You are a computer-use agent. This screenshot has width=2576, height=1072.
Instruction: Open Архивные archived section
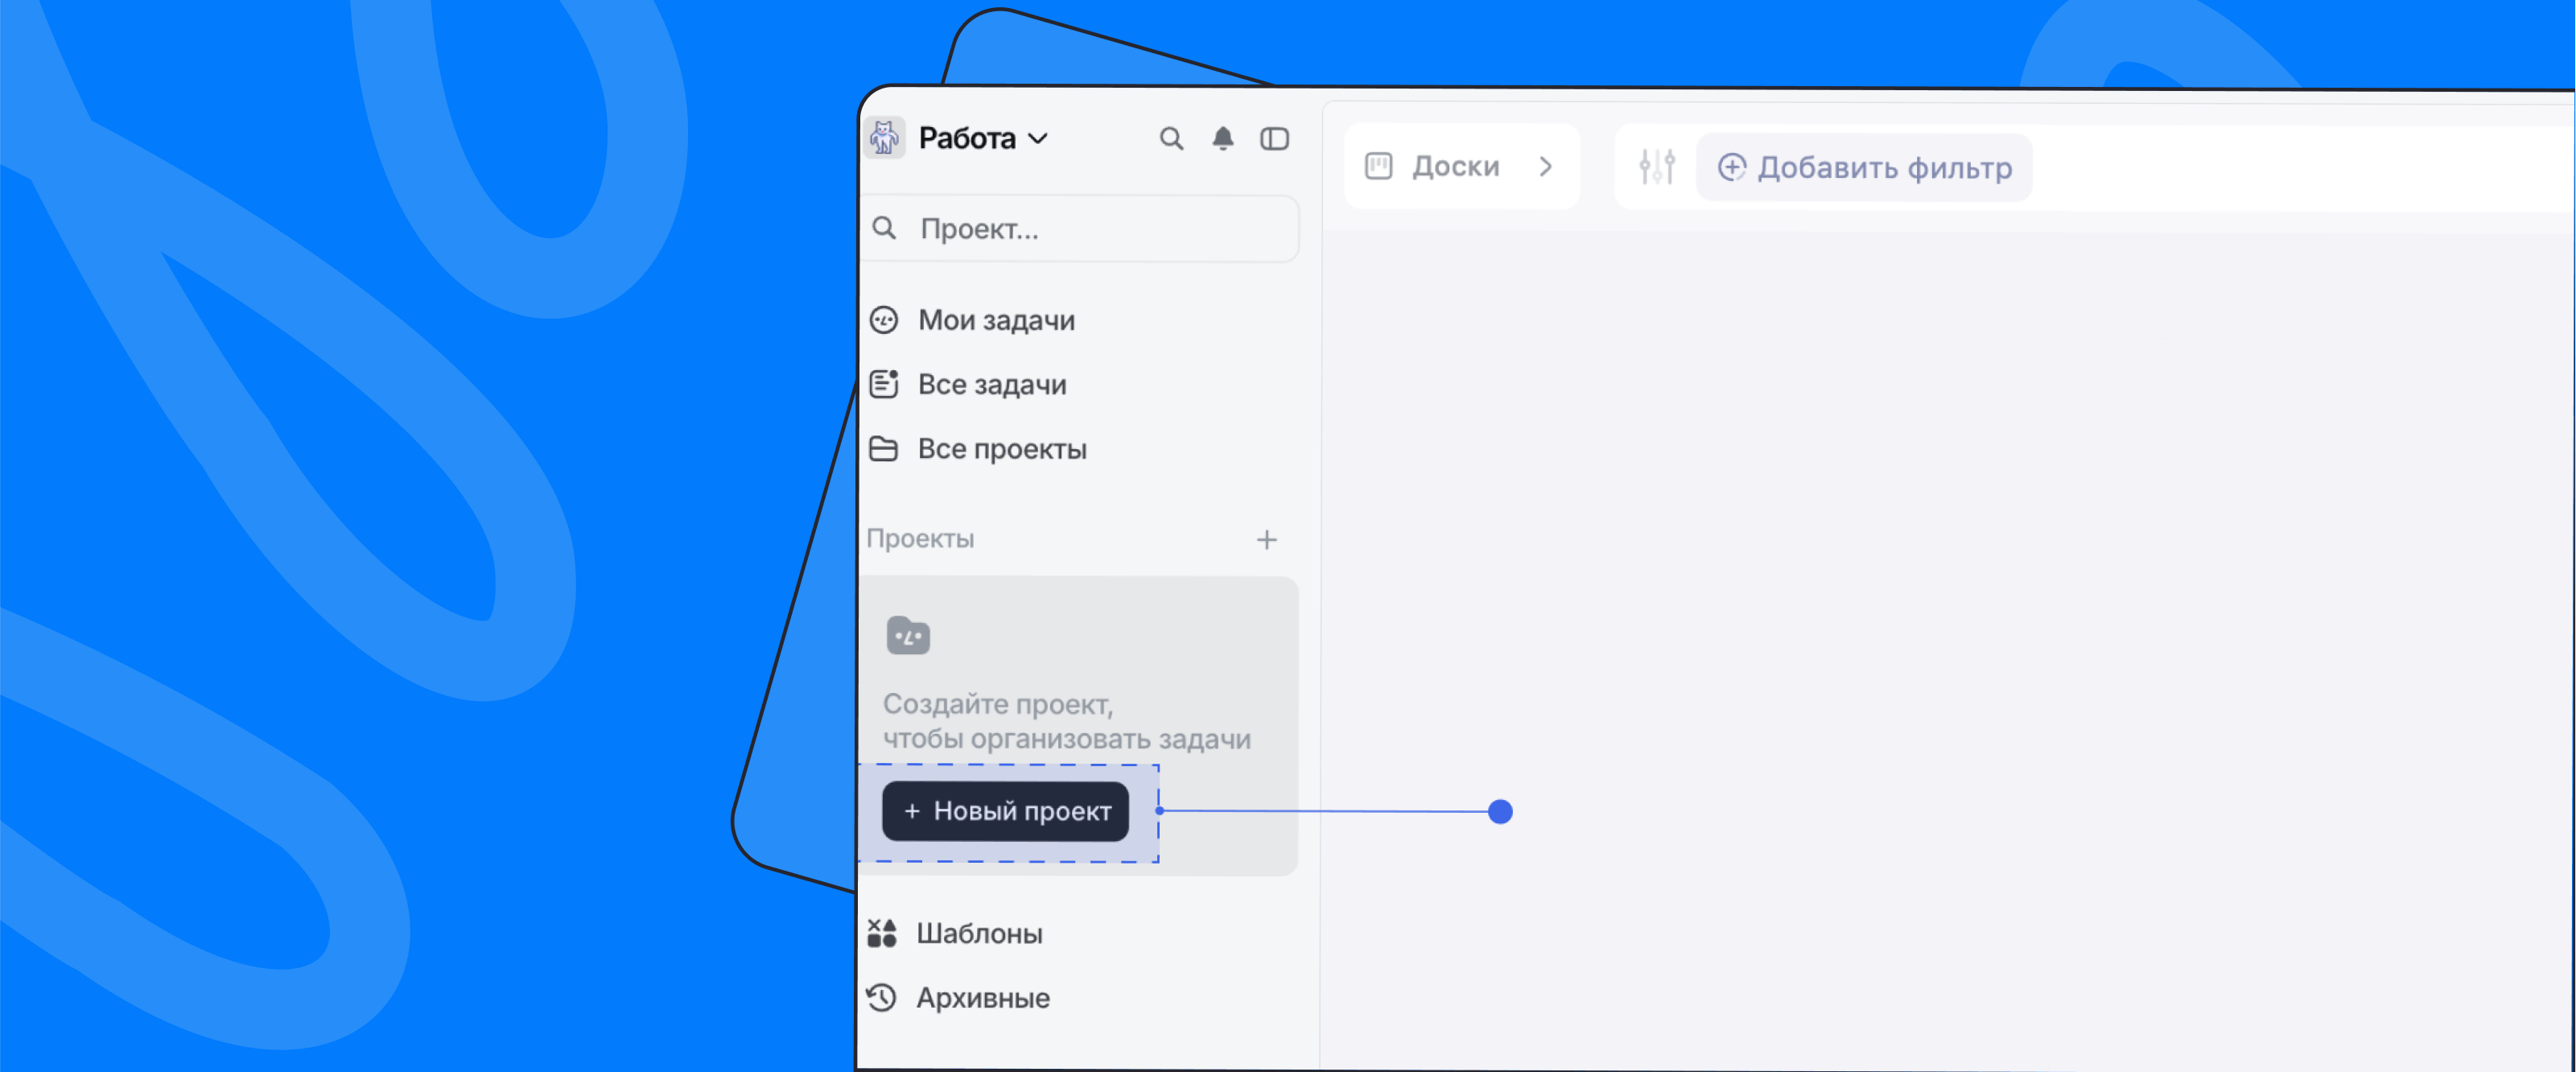point(982,998)
